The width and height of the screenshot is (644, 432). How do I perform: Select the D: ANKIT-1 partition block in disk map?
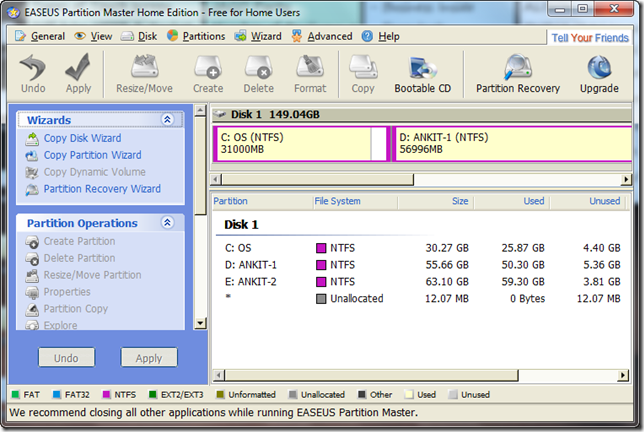(x=512, y=144)
